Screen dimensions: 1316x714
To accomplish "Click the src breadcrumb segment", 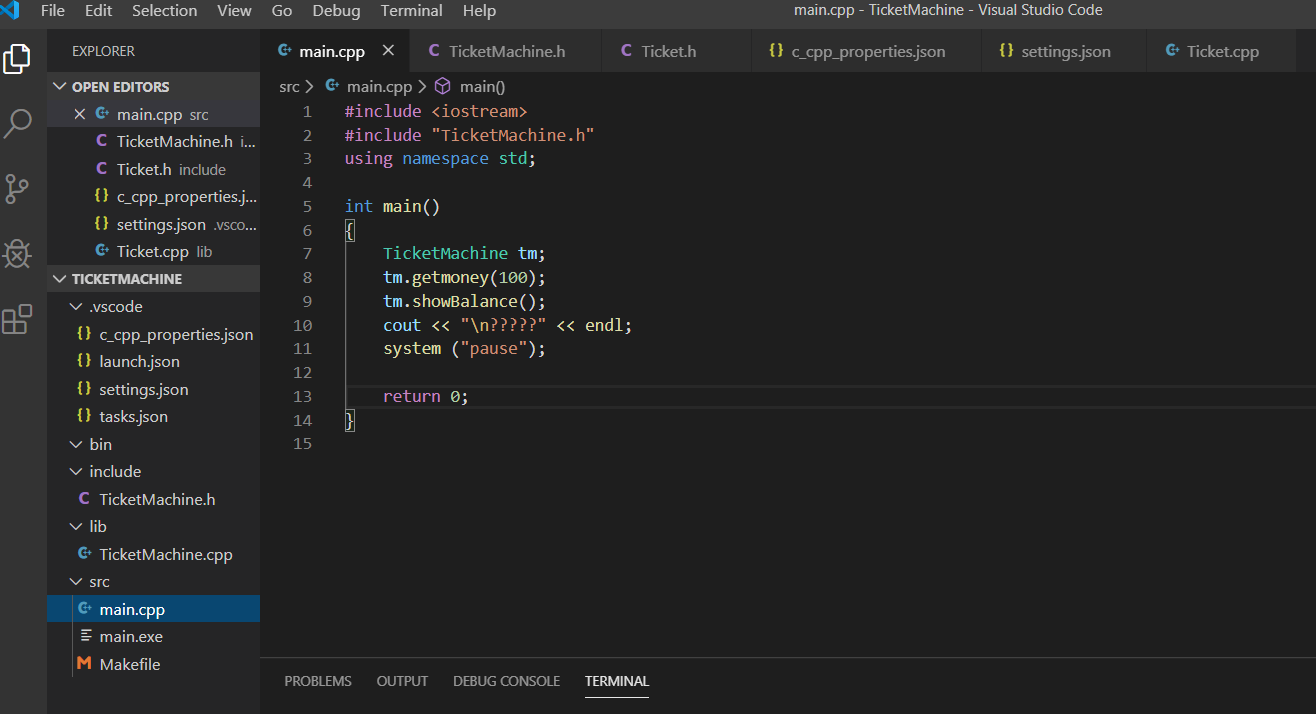I will click(x=289, y=87).
